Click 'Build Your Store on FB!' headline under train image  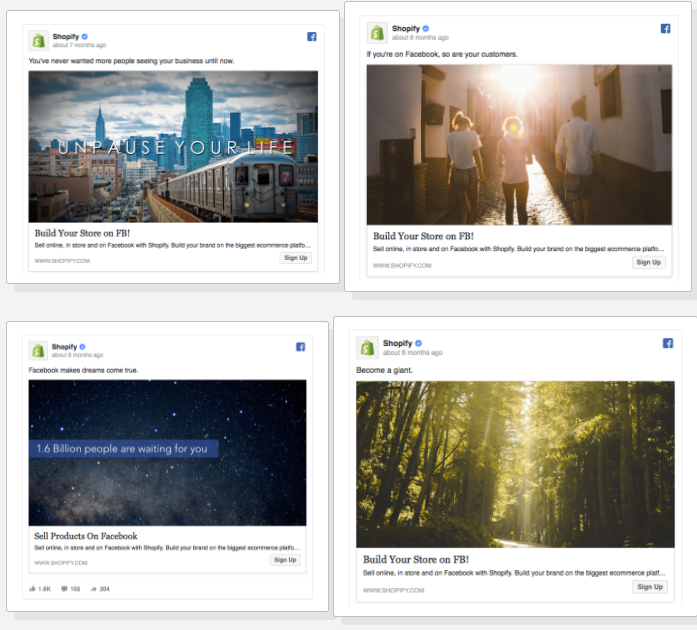(x=82, y=233)
